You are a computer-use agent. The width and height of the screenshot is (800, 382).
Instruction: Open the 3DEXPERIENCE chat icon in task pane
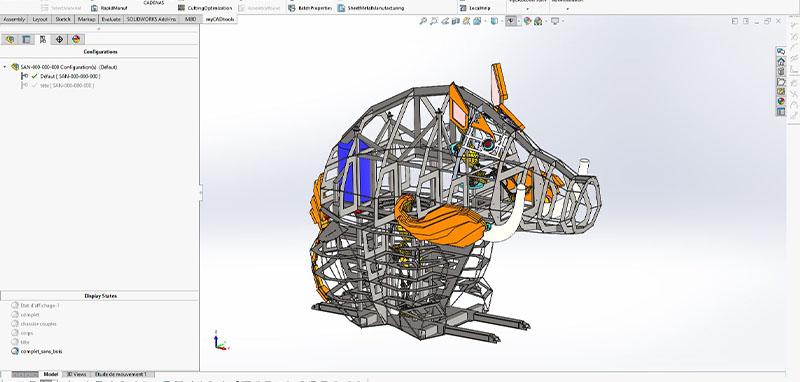tap(781, 51)
